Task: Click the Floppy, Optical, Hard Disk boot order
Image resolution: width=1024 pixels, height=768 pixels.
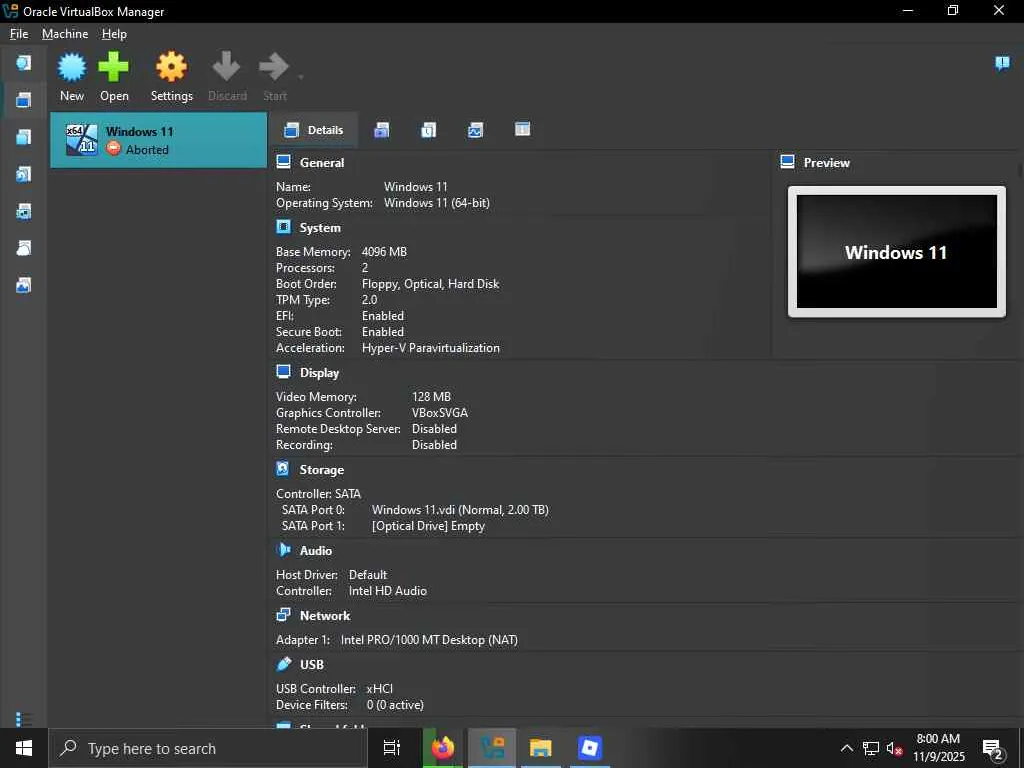Action: tap(430, 284)
